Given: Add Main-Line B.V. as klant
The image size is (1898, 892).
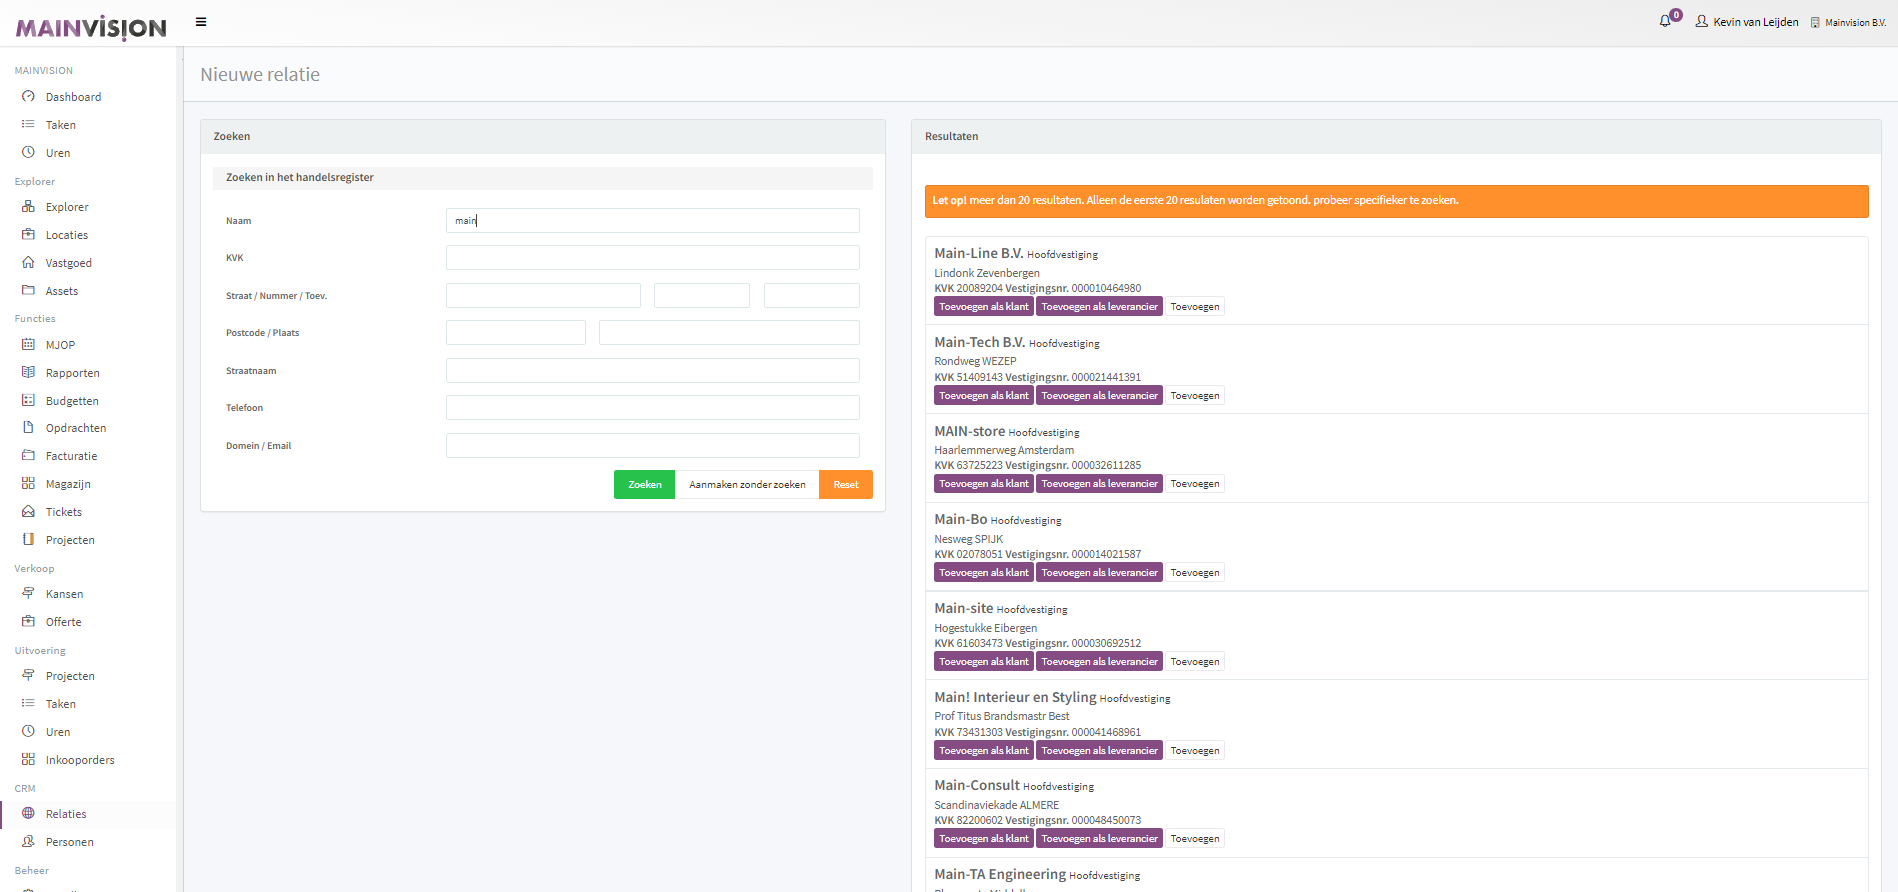Looking at the screenshot, I should point(984,307).
